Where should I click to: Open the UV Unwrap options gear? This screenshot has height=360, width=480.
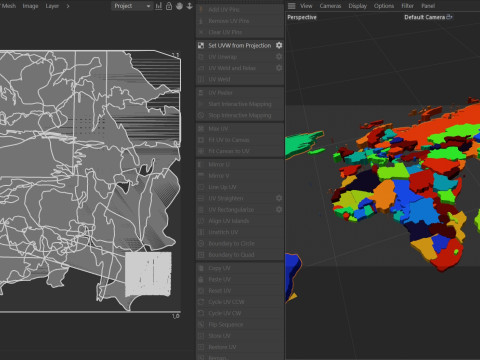point(279,57)
